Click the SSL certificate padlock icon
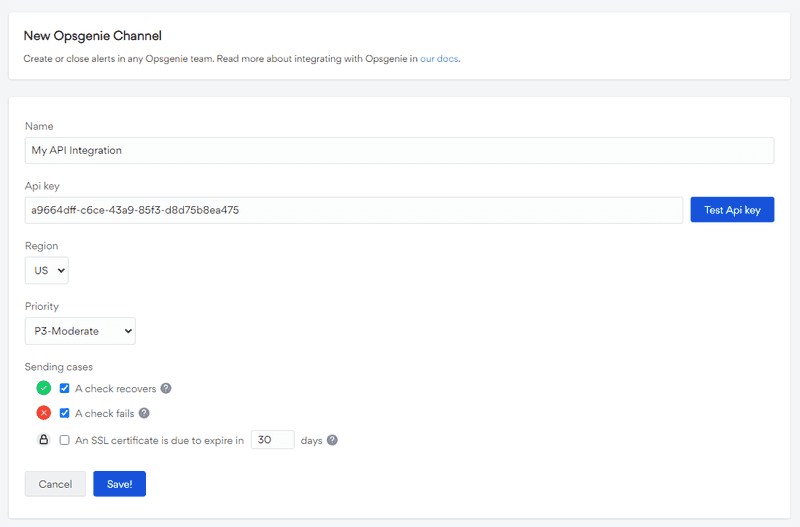Viewport: 800px width, 527px height. (x=44, y=439)
